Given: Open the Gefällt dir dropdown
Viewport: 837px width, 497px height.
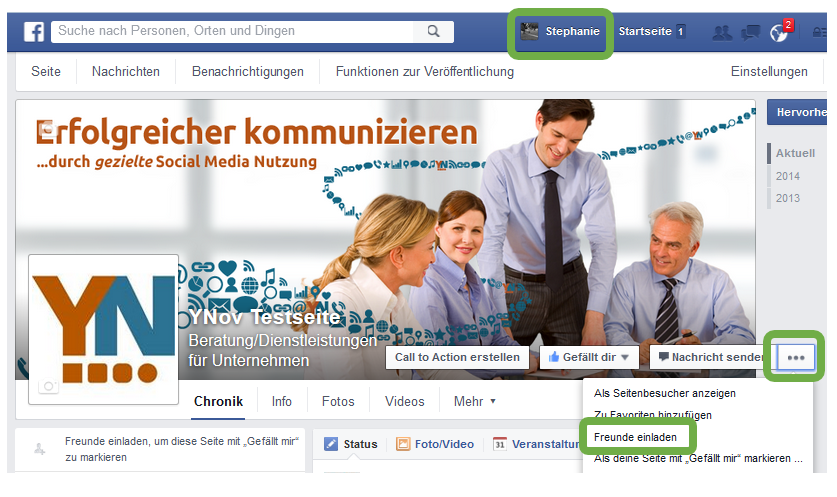Looking at the screenshot, I should [x=589, y=357].
